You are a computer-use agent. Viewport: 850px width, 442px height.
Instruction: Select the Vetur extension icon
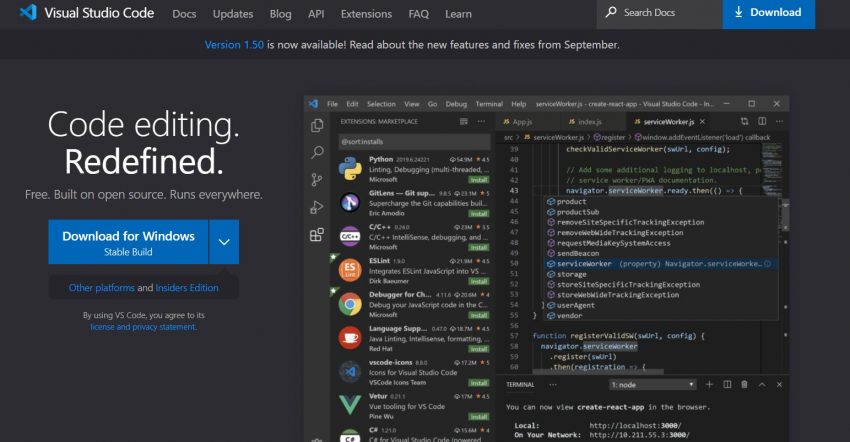[350, 405]
